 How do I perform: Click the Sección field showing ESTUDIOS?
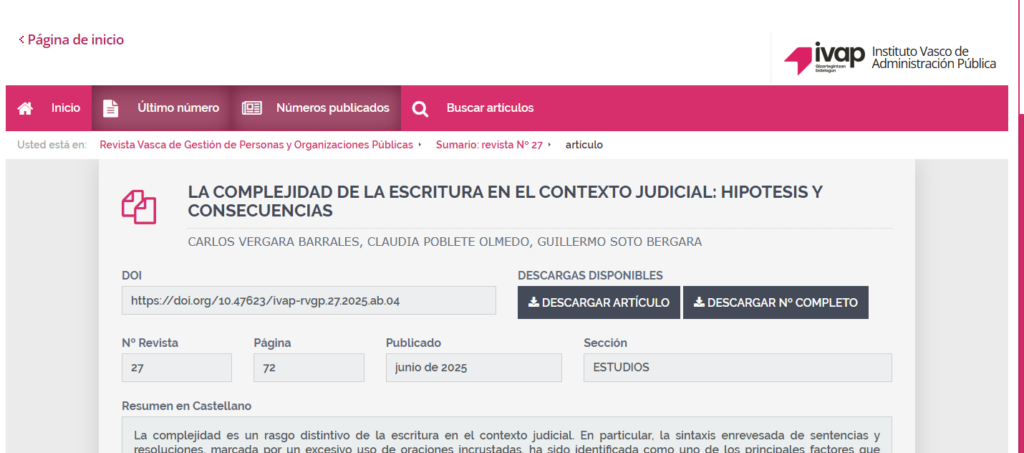tap(737, 367)
